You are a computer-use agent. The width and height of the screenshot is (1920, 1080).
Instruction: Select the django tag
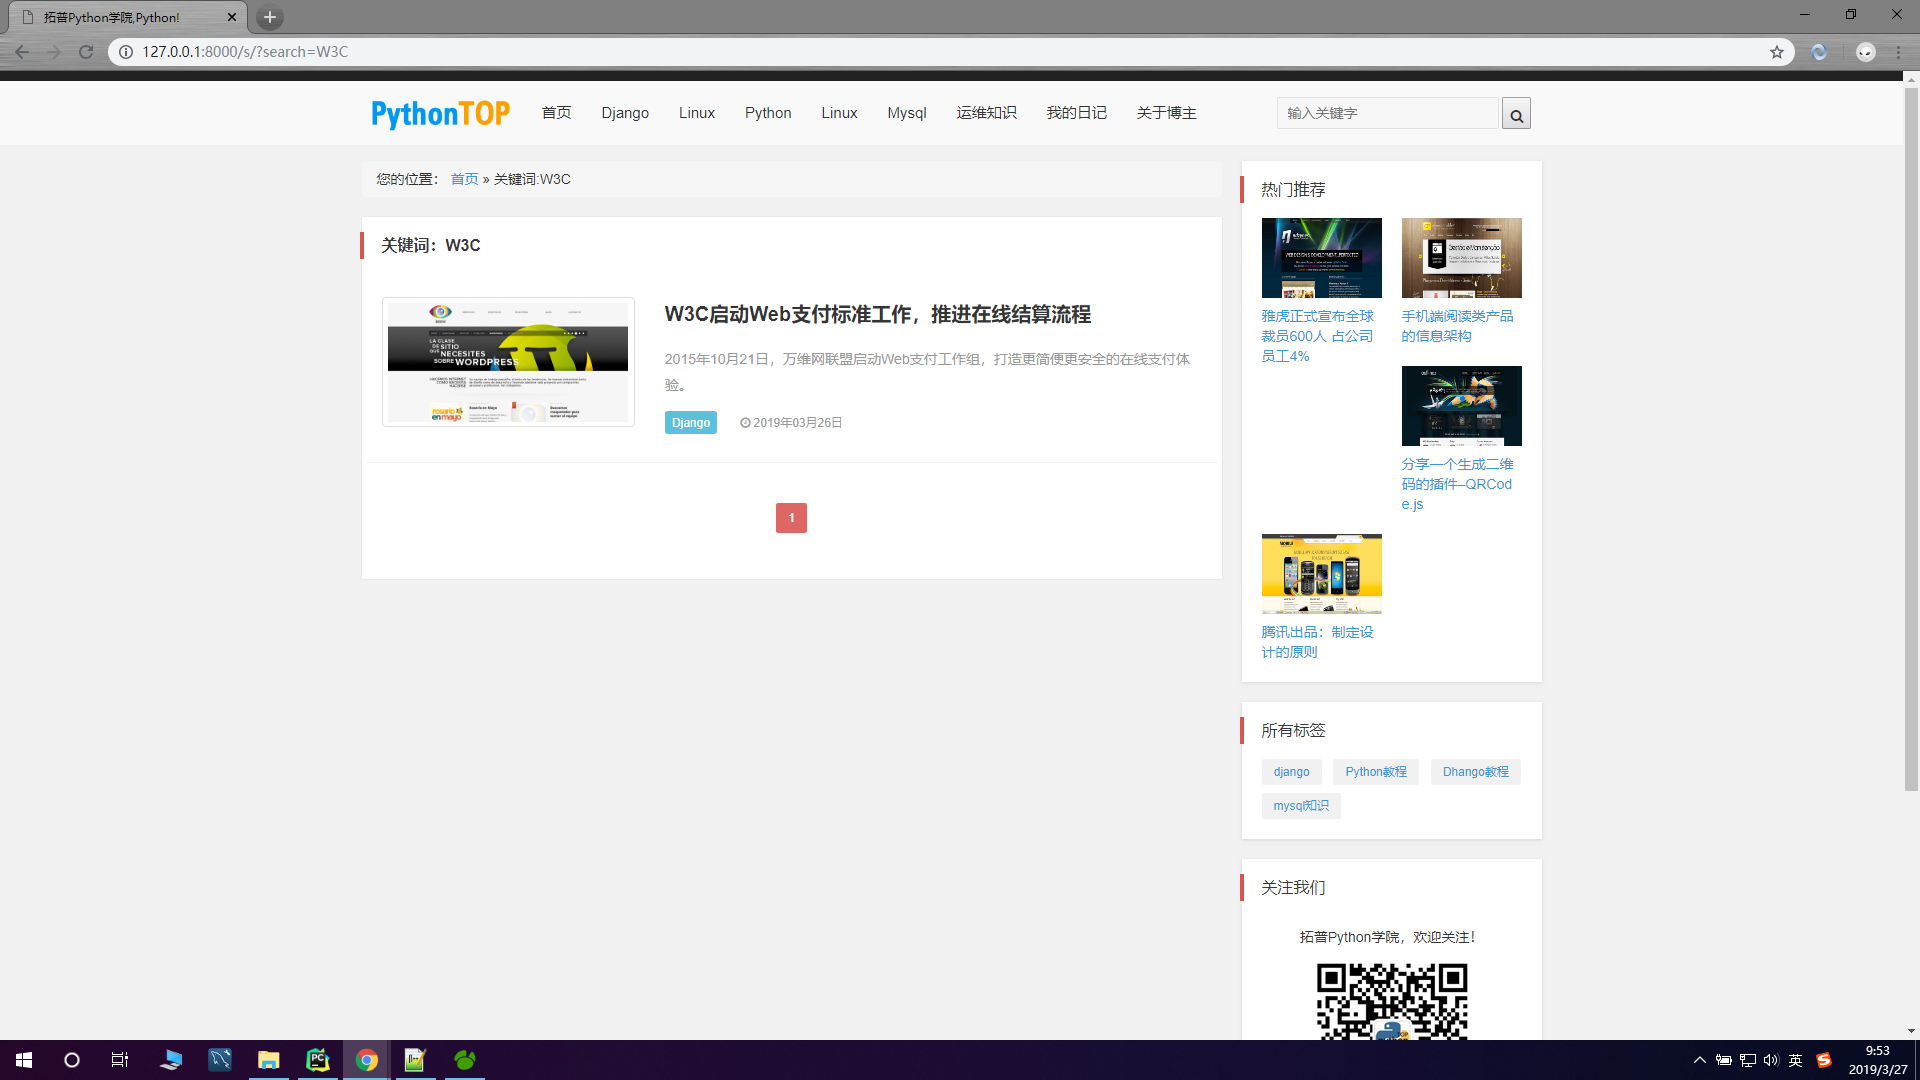coord(1291,772)
